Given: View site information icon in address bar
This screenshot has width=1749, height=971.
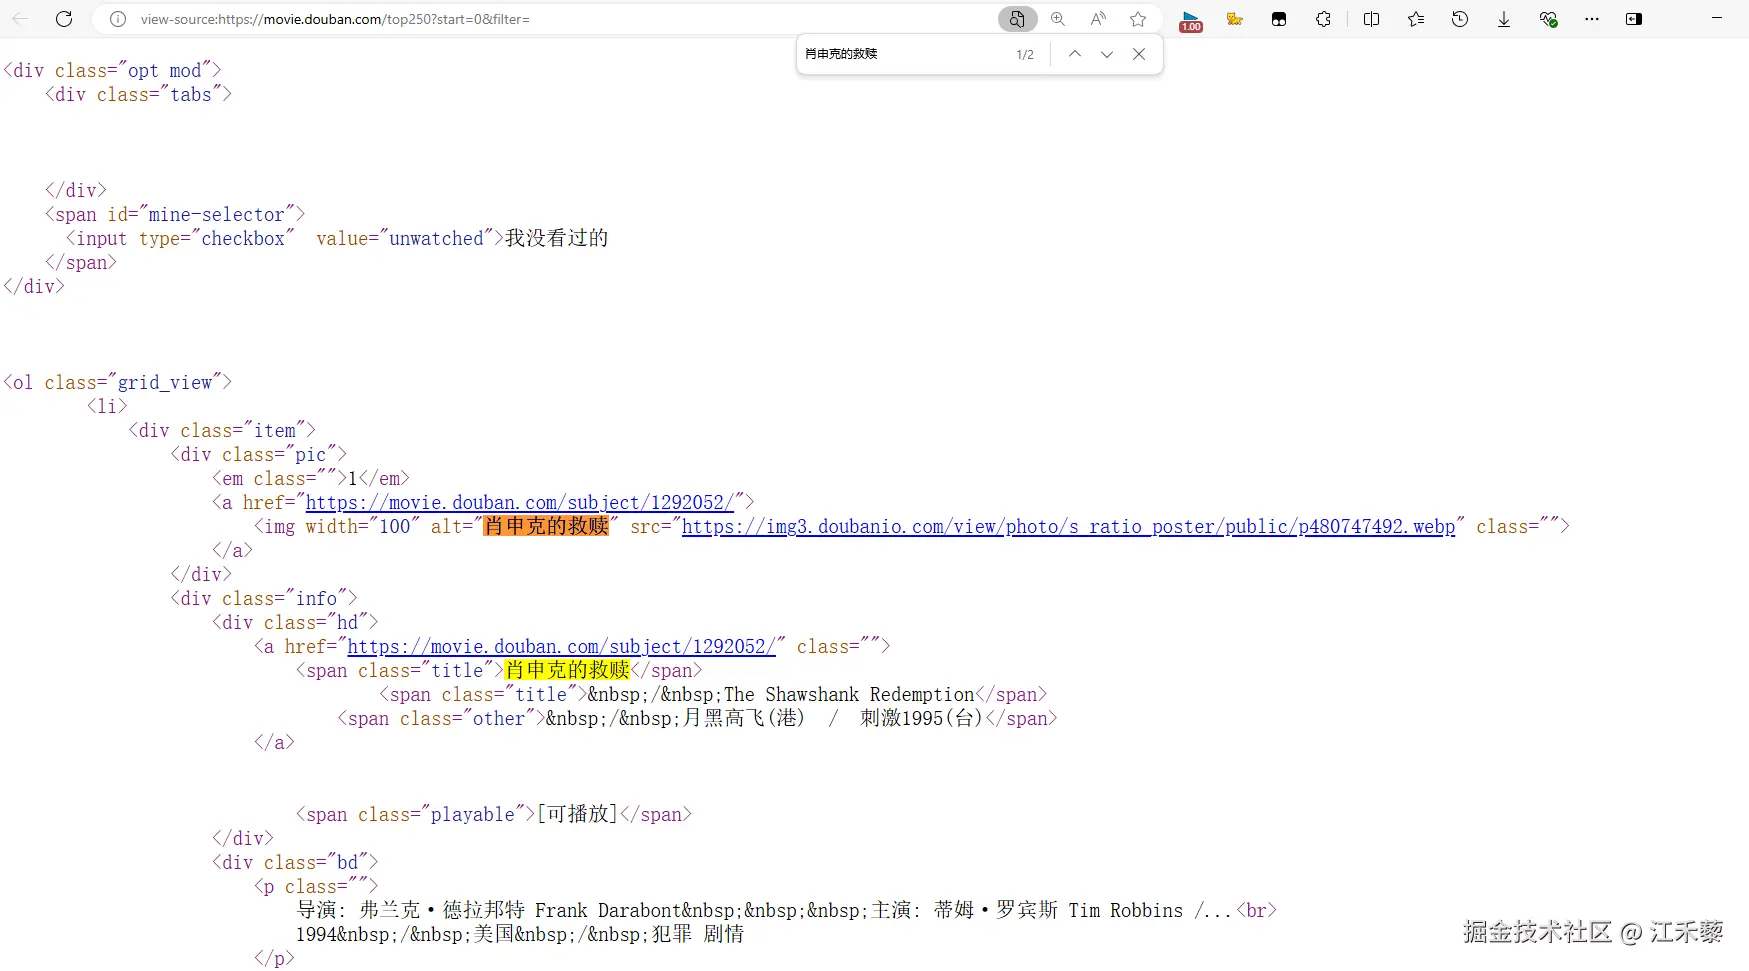Looking at the screenshot, I should (118, 19).
